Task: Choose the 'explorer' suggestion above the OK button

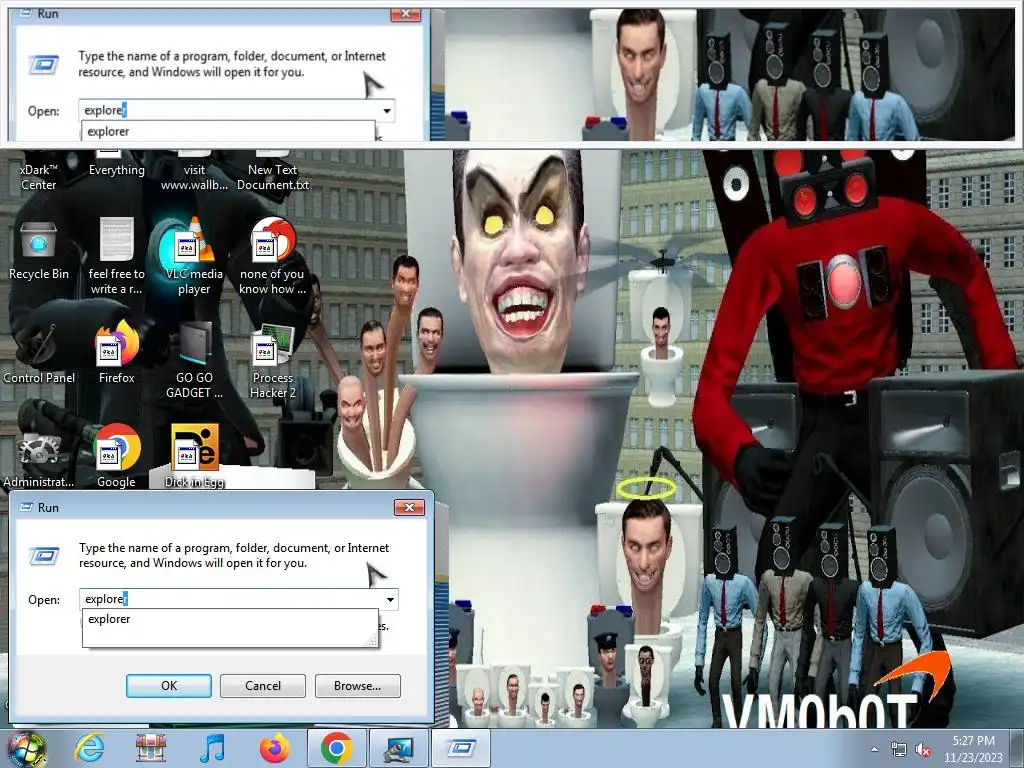Action: [230, 619]
